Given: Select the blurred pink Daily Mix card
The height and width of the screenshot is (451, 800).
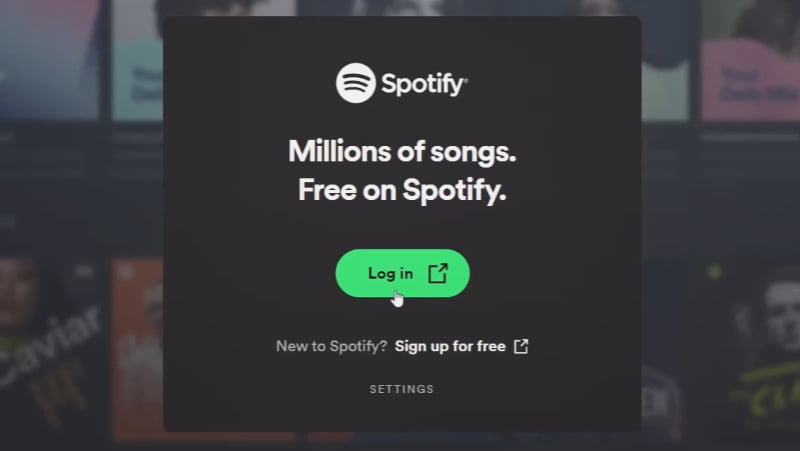Looking at the screenshot, I should [751, 60].
